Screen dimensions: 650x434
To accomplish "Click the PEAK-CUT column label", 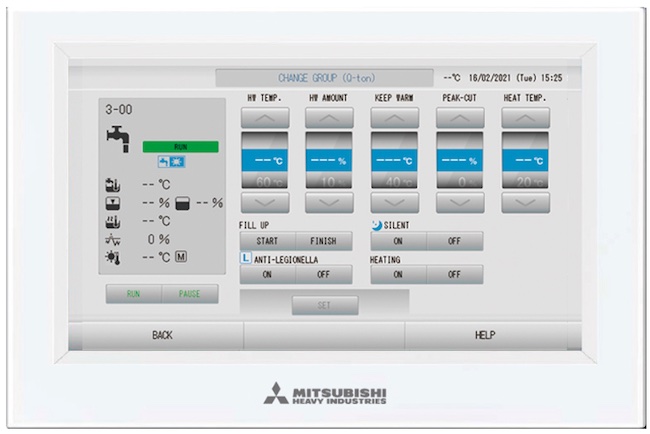I will click(459, 98).
